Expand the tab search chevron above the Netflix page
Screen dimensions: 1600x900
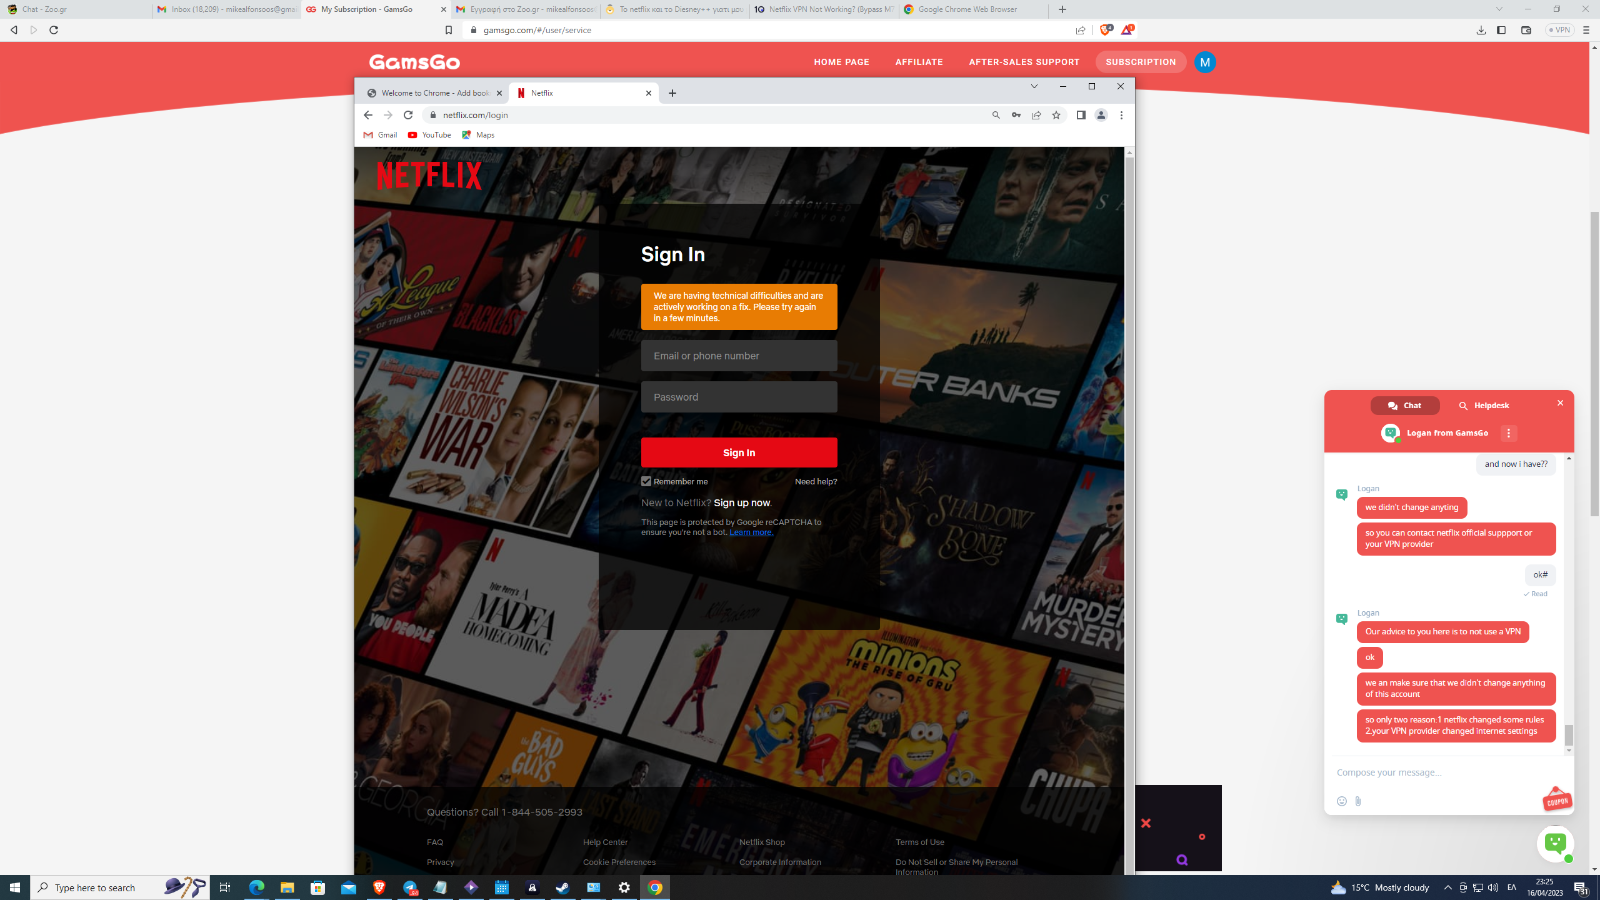(x=1034, y=86)
